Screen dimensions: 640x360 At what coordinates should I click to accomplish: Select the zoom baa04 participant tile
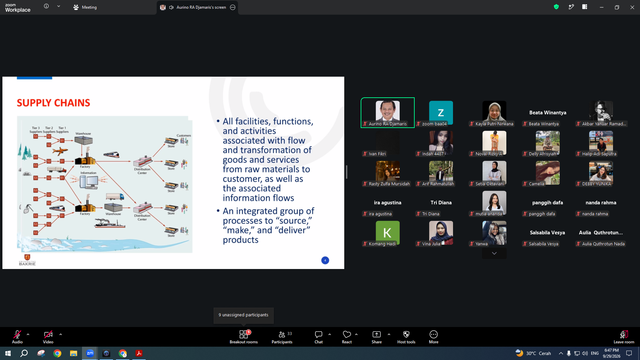[441, 113]
